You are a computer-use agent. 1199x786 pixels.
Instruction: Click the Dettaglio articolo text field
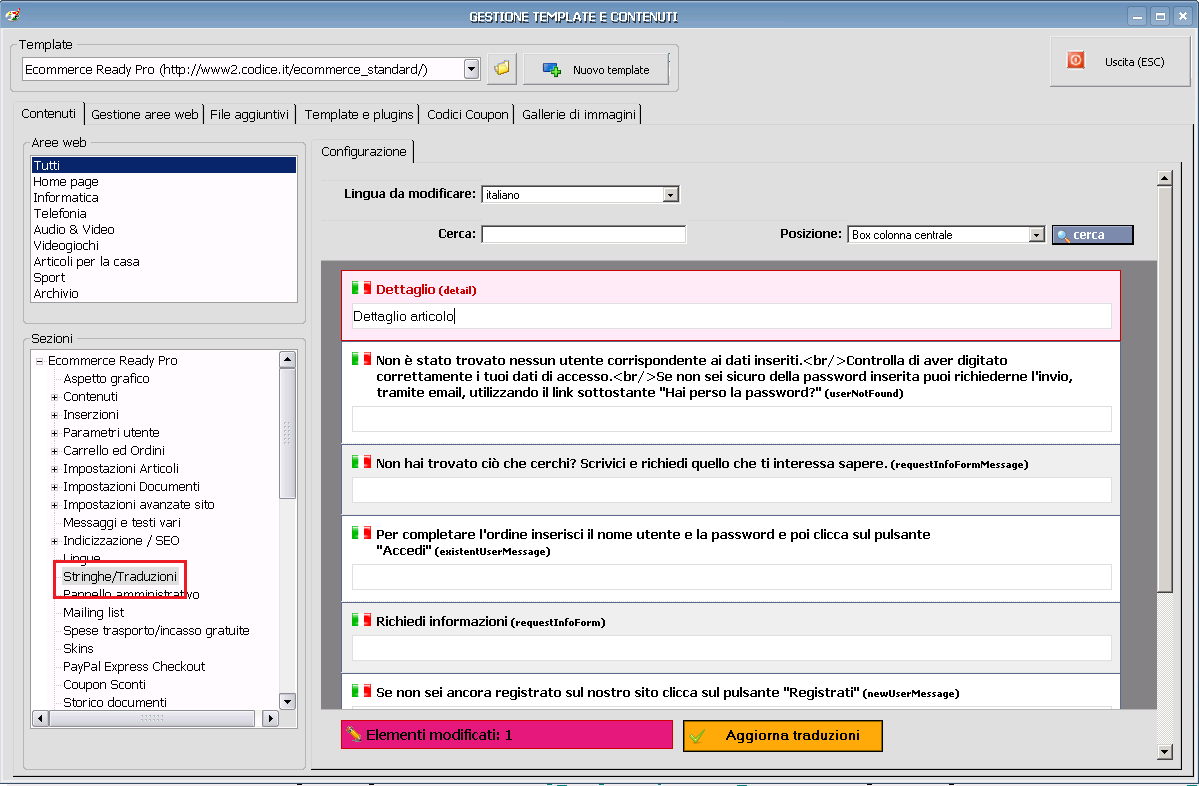point(732,316)
